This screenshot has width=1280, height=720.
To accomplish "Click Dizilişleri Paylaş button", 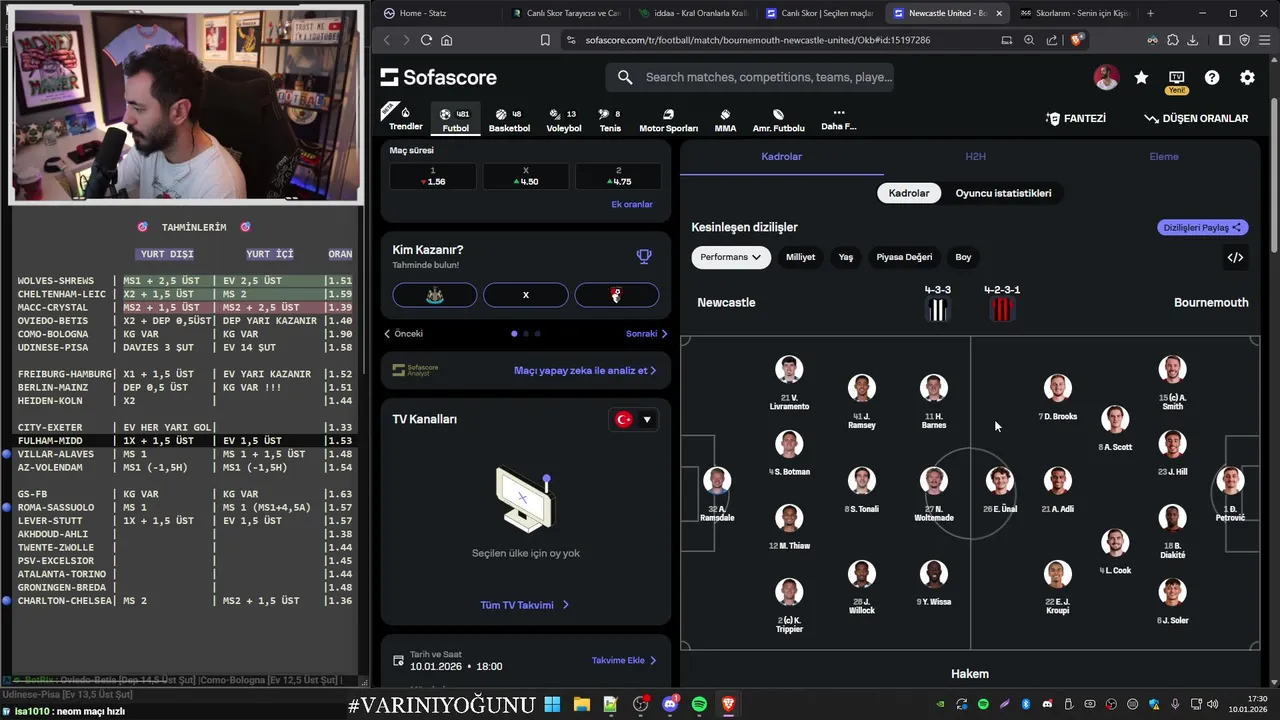I will (x=1202, y=227).
